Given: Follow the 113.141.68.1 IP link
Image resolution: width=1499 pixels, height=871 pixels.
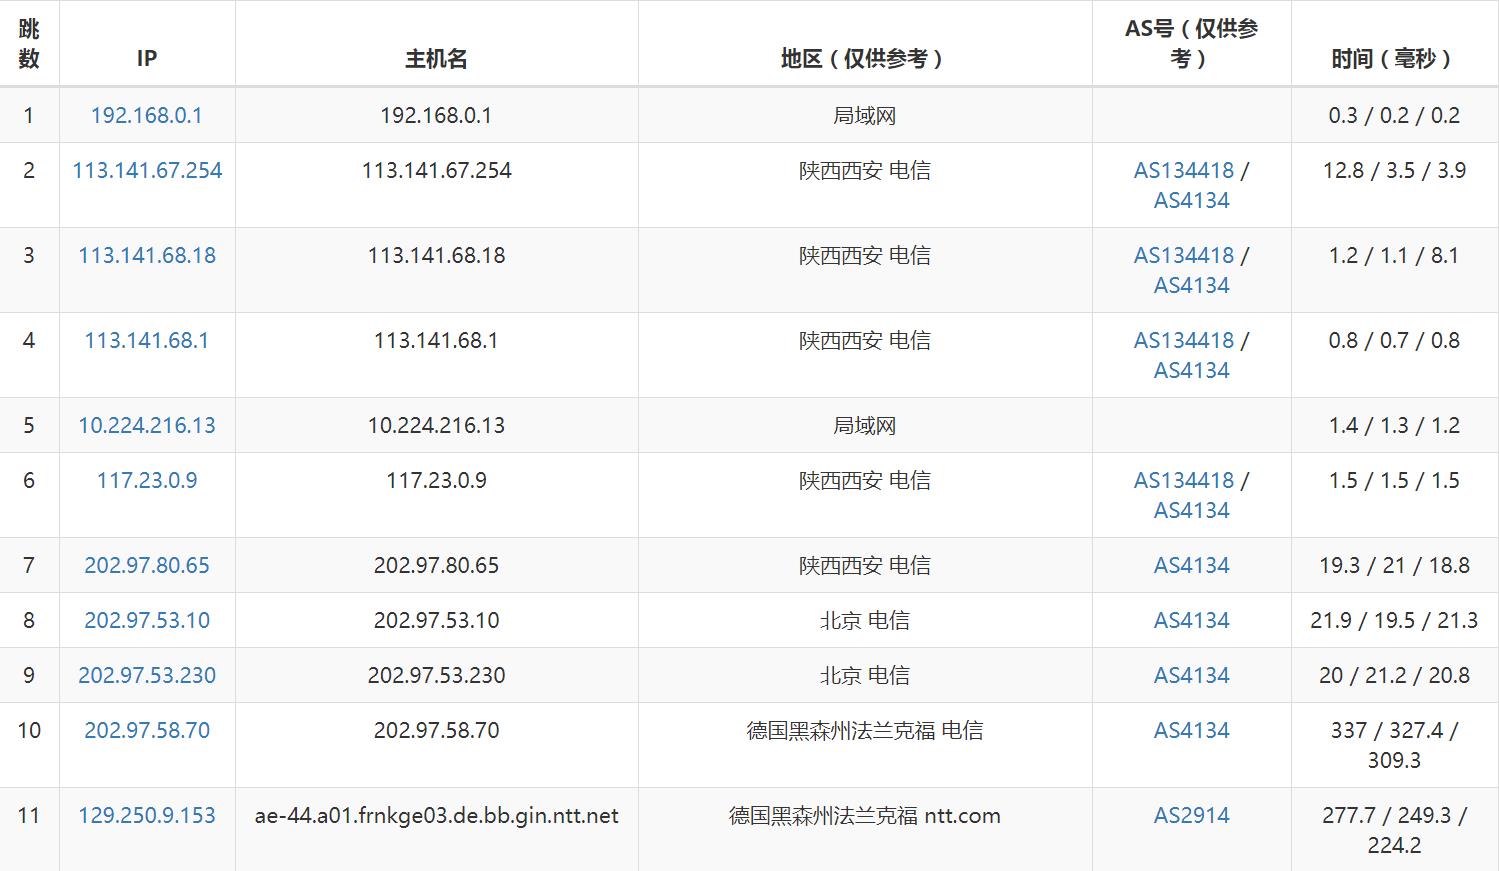Looking at the screenshot, I should pos(147,340).
